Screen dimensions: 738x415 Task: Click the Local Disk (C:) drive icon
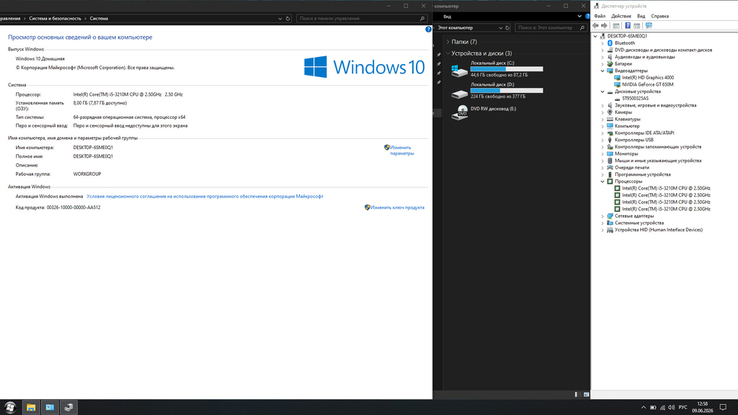[459, 71]
